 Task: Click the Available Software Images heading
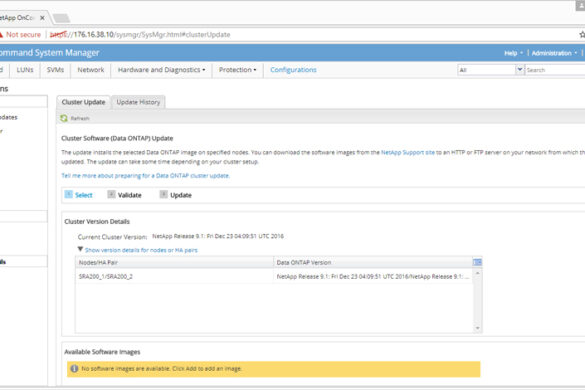(x=102, y=352)
